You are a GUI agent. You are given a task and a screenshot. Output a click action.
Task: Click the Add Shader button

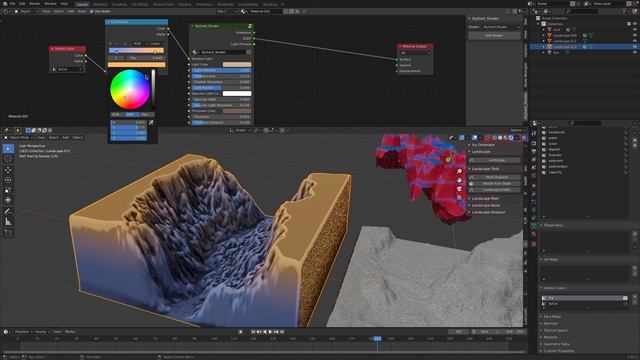(x=494, y=36)
